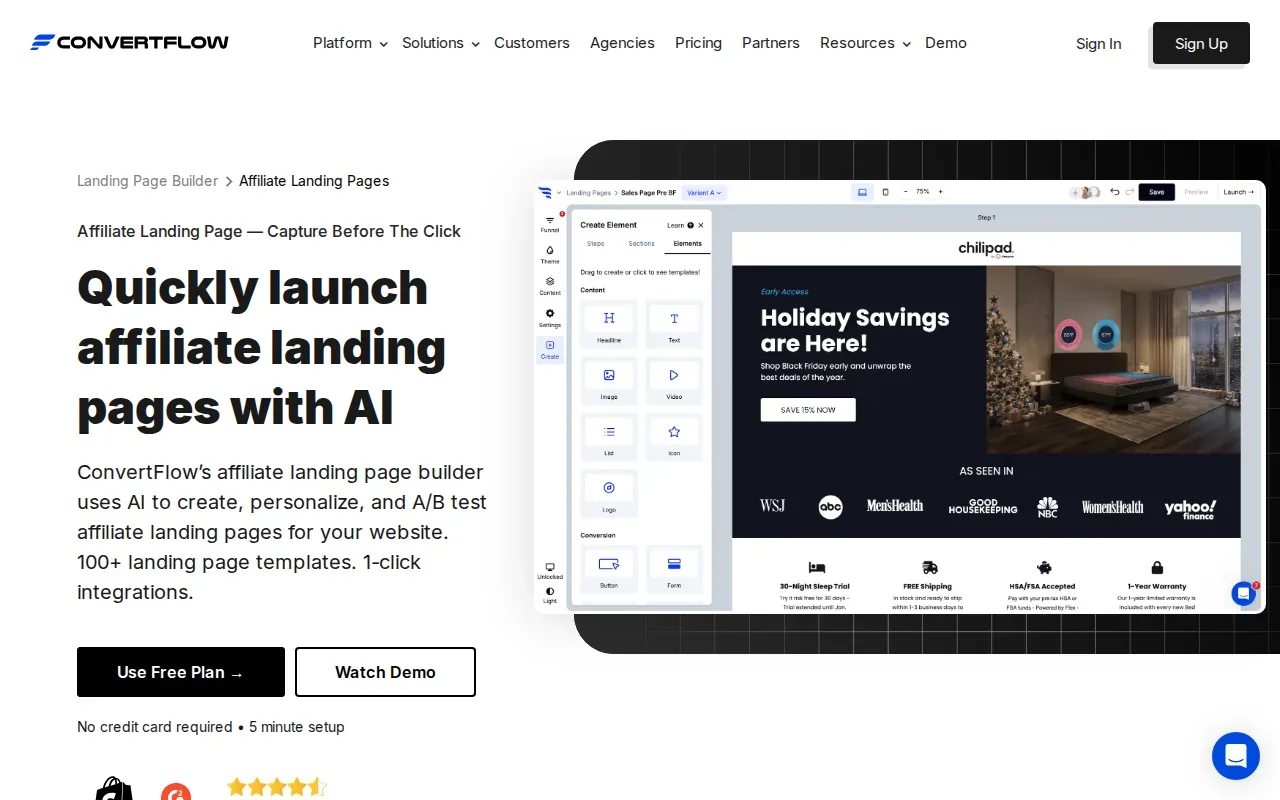Pick the Image element tile
Screen dimensions: 1280x800
tap(609, 380)
